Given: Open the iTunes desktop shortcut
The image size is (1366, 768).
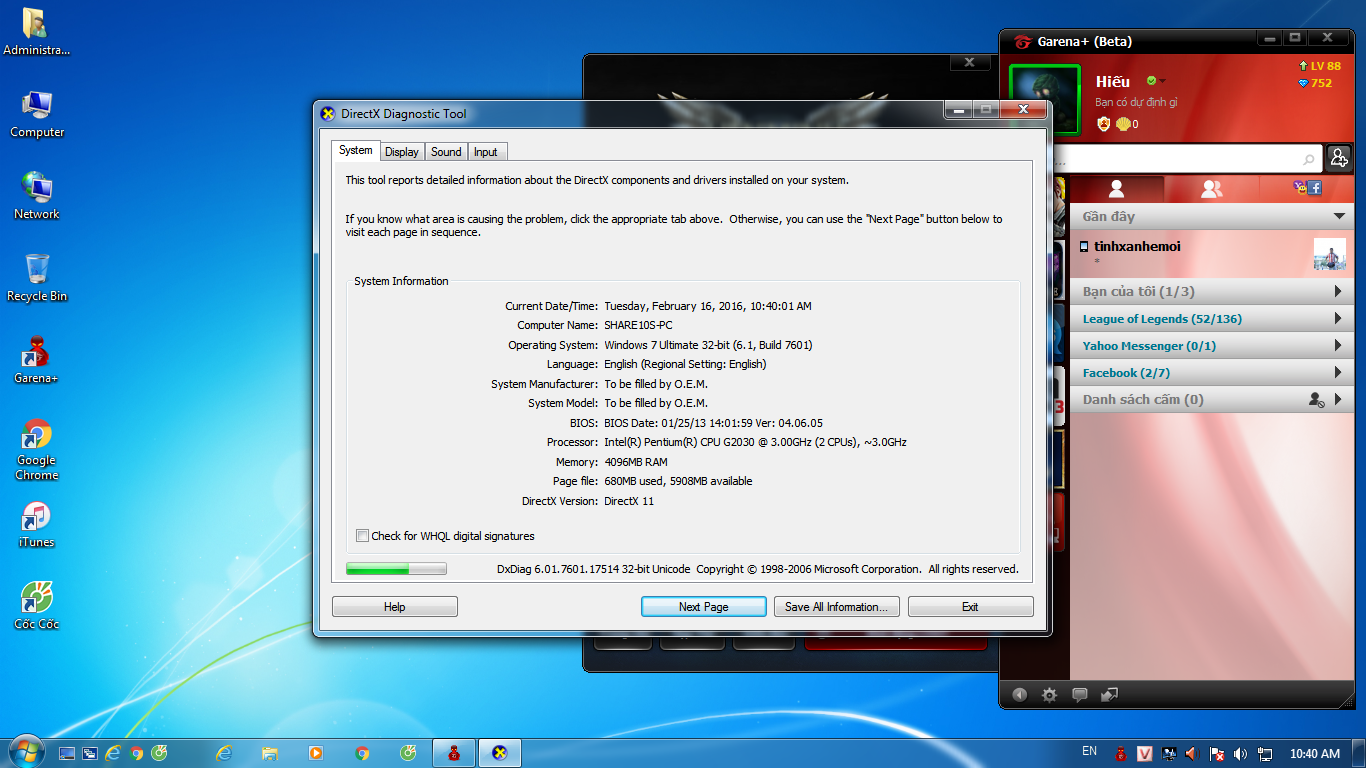Looking at the screenshot, I should (x=36, y=524).
